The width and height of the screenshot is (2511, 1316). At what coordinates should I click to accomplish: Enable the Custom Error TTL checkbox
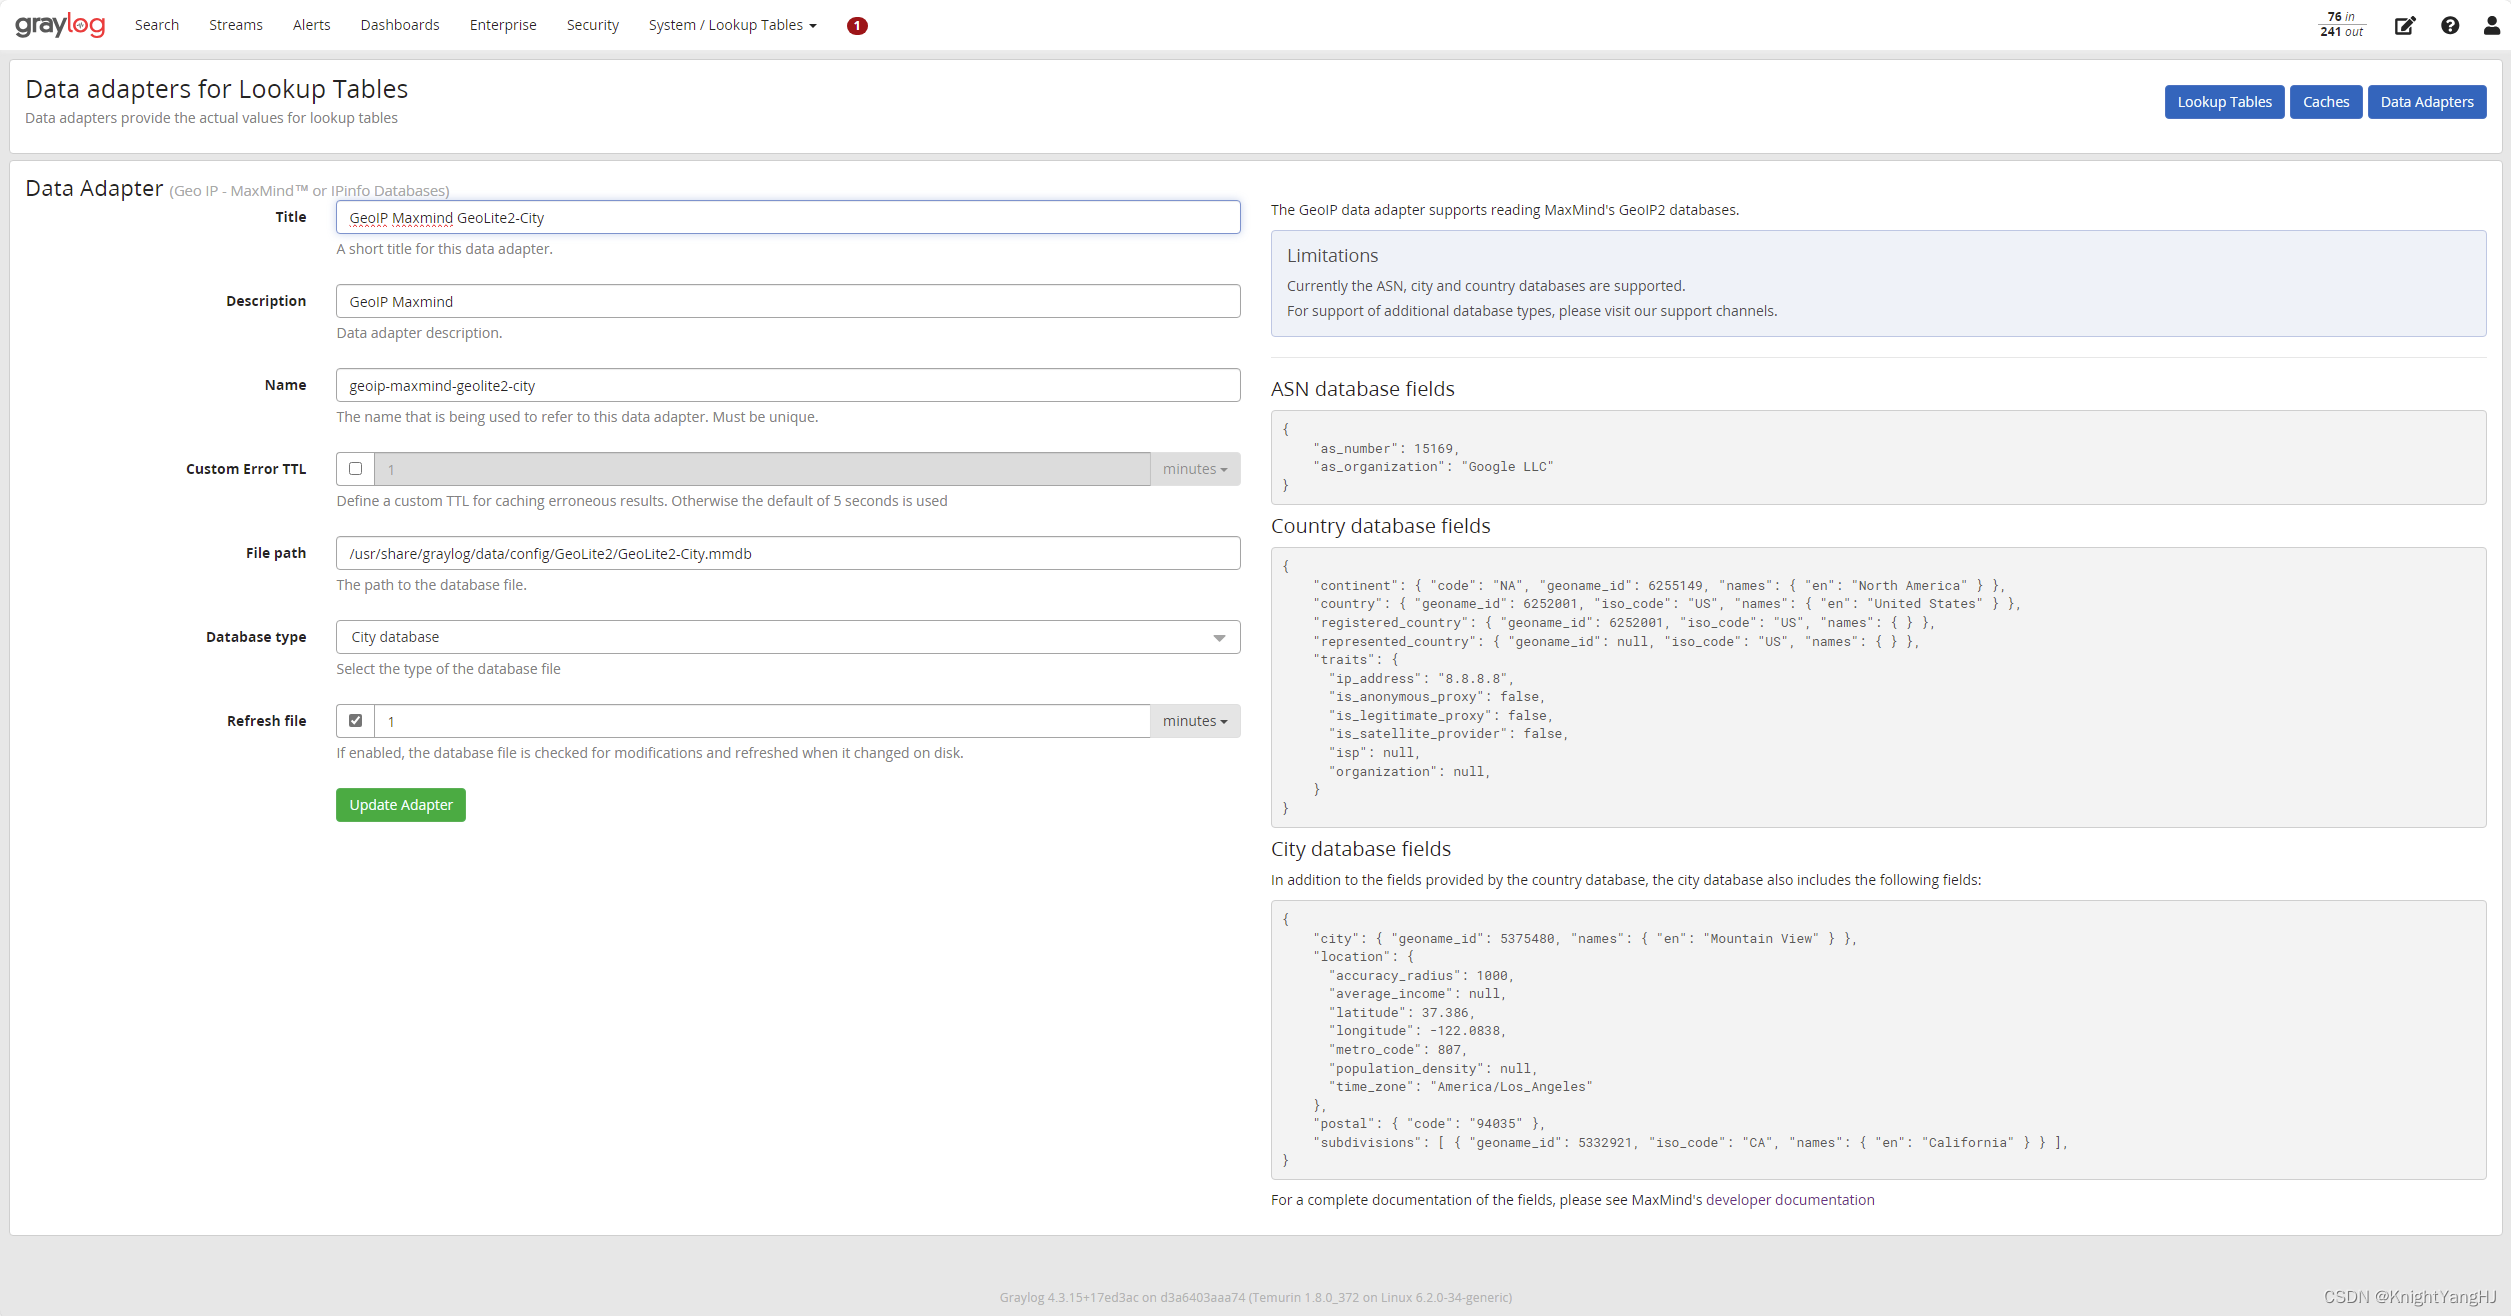pyautogui.click(x=355, y=468)
